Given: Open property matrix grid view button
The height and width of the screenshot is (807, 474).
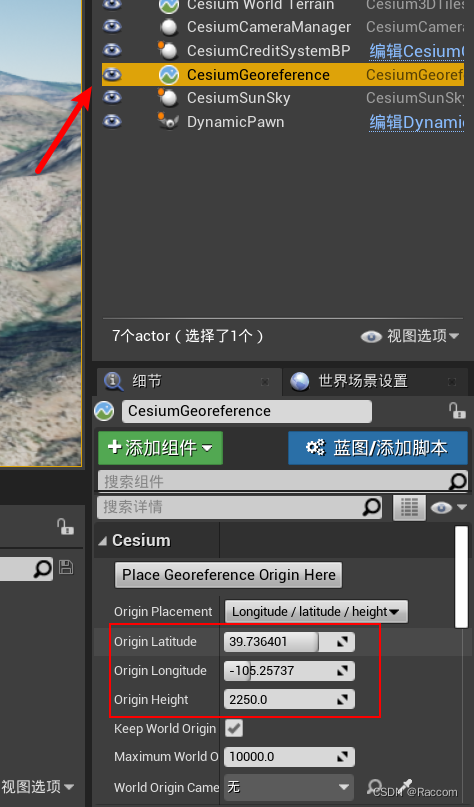Looking at the screenshot, I should (x=409, y=507).
